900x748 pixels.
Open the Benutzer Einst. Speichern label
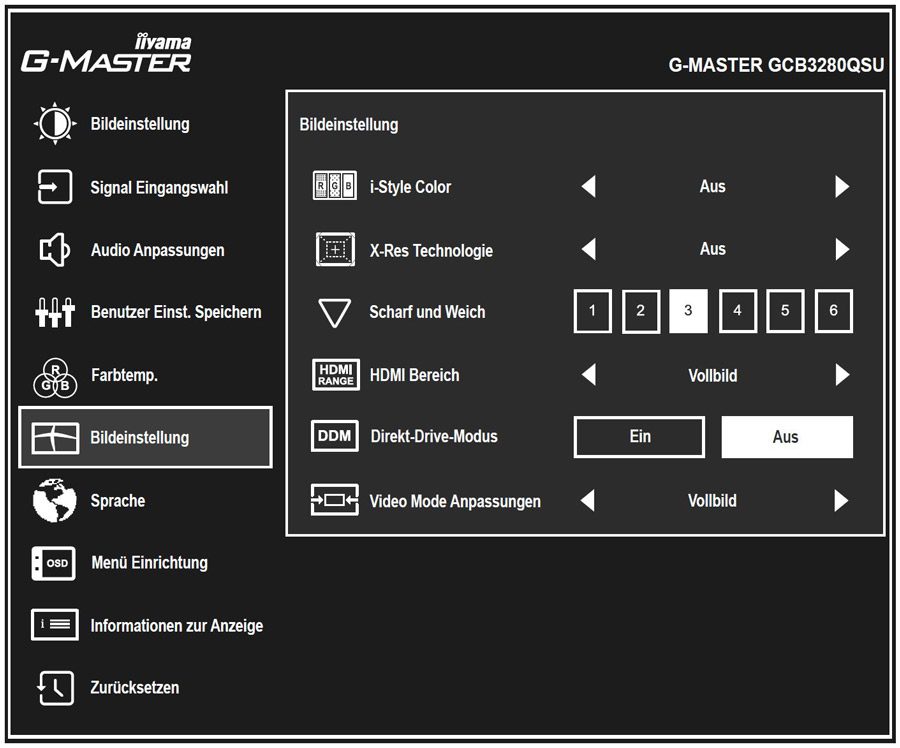coord(176,312)
